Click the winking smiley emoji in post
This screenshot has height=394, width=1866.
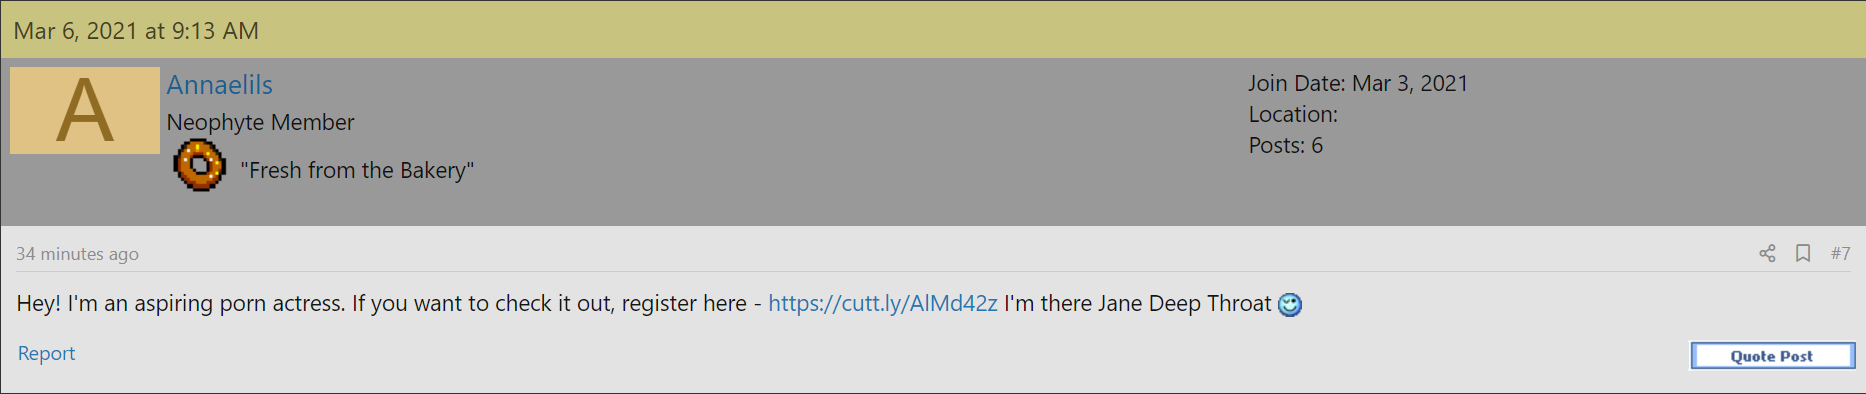coord(1290,304)
